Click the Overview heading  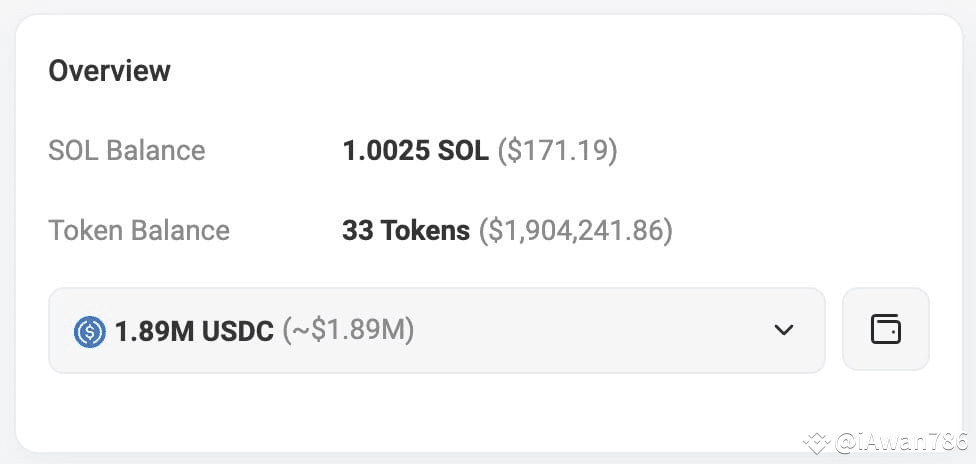tap(110, 70)
